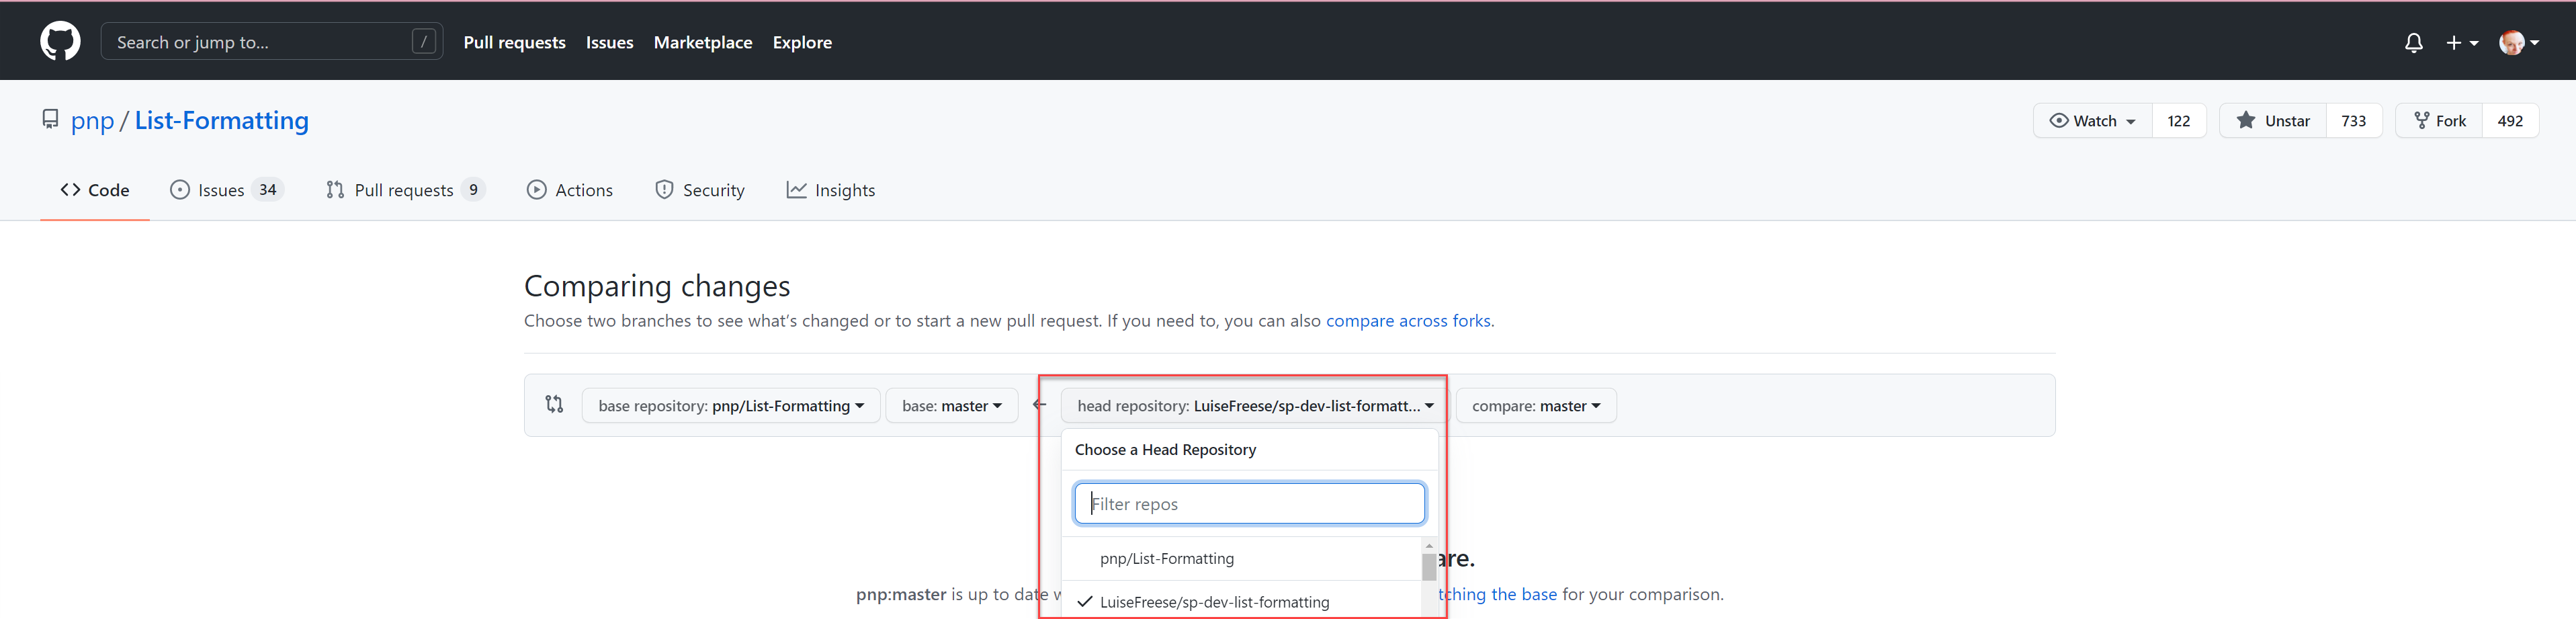This screenshot has width=2576, height=619.
Task: Click the repo list scrollbar thumb
Action: point(1429,567)
